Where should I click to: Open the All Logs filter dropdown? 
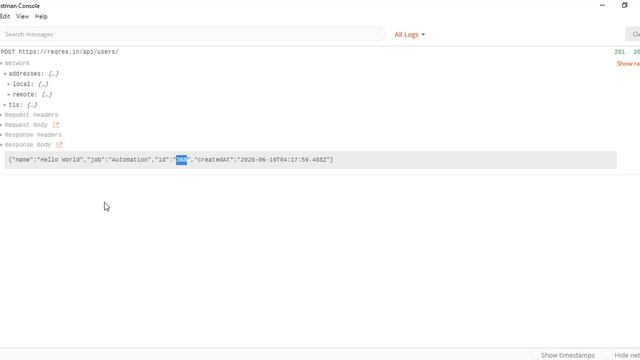pos(409,34)
